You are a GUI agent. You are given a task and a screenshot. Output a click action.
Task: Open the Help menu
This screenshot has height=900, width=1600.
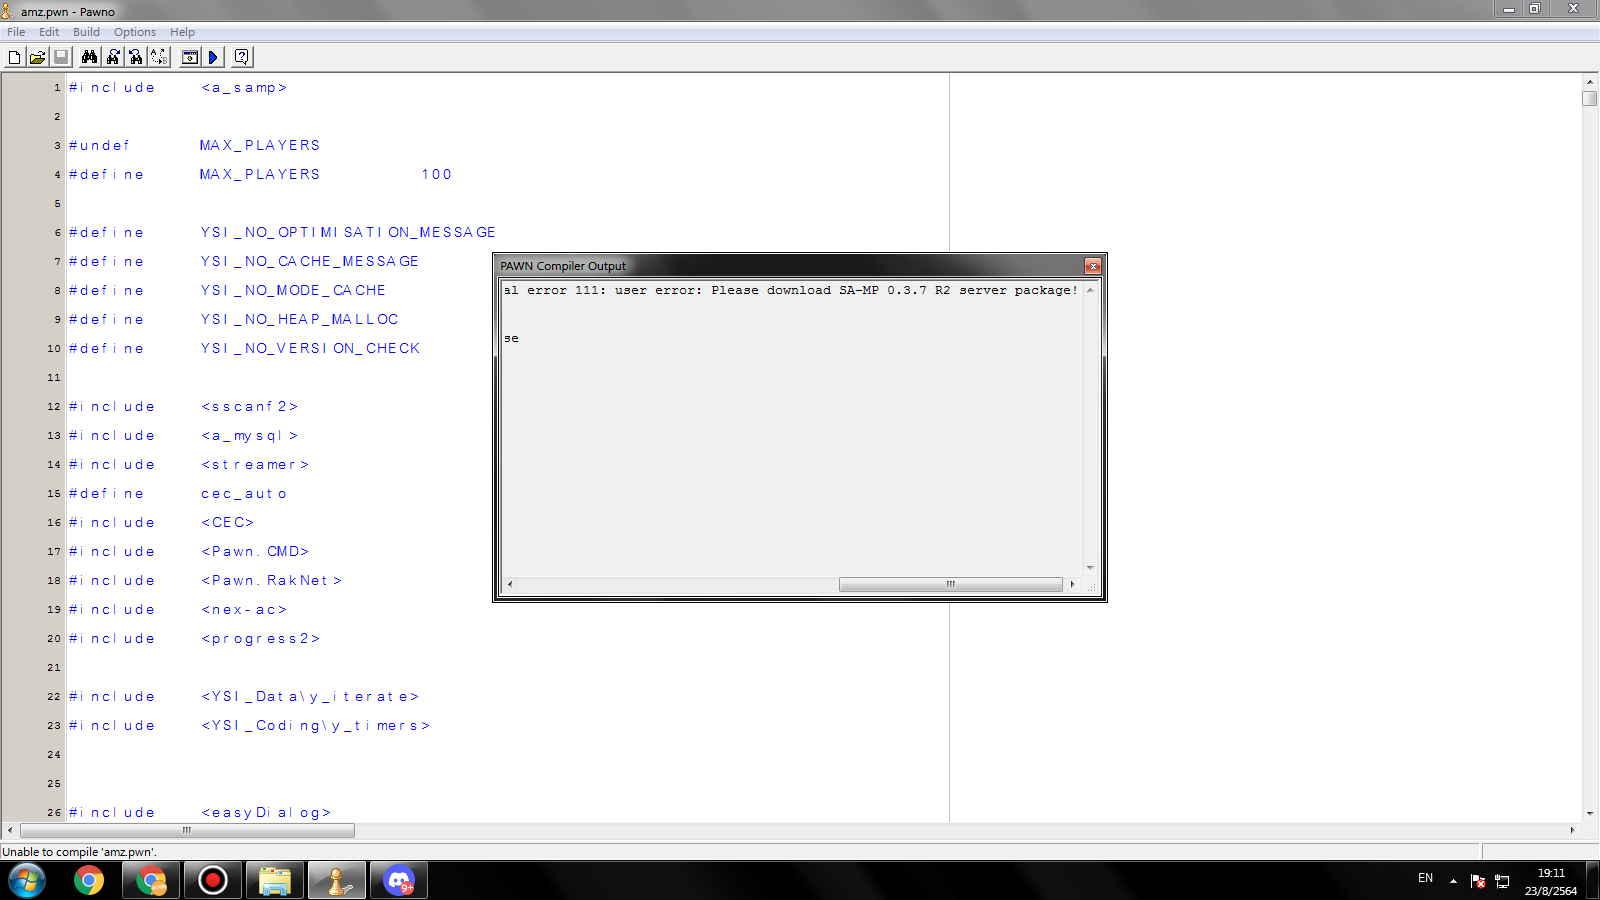pyautogui.click(x=182, y=32)
